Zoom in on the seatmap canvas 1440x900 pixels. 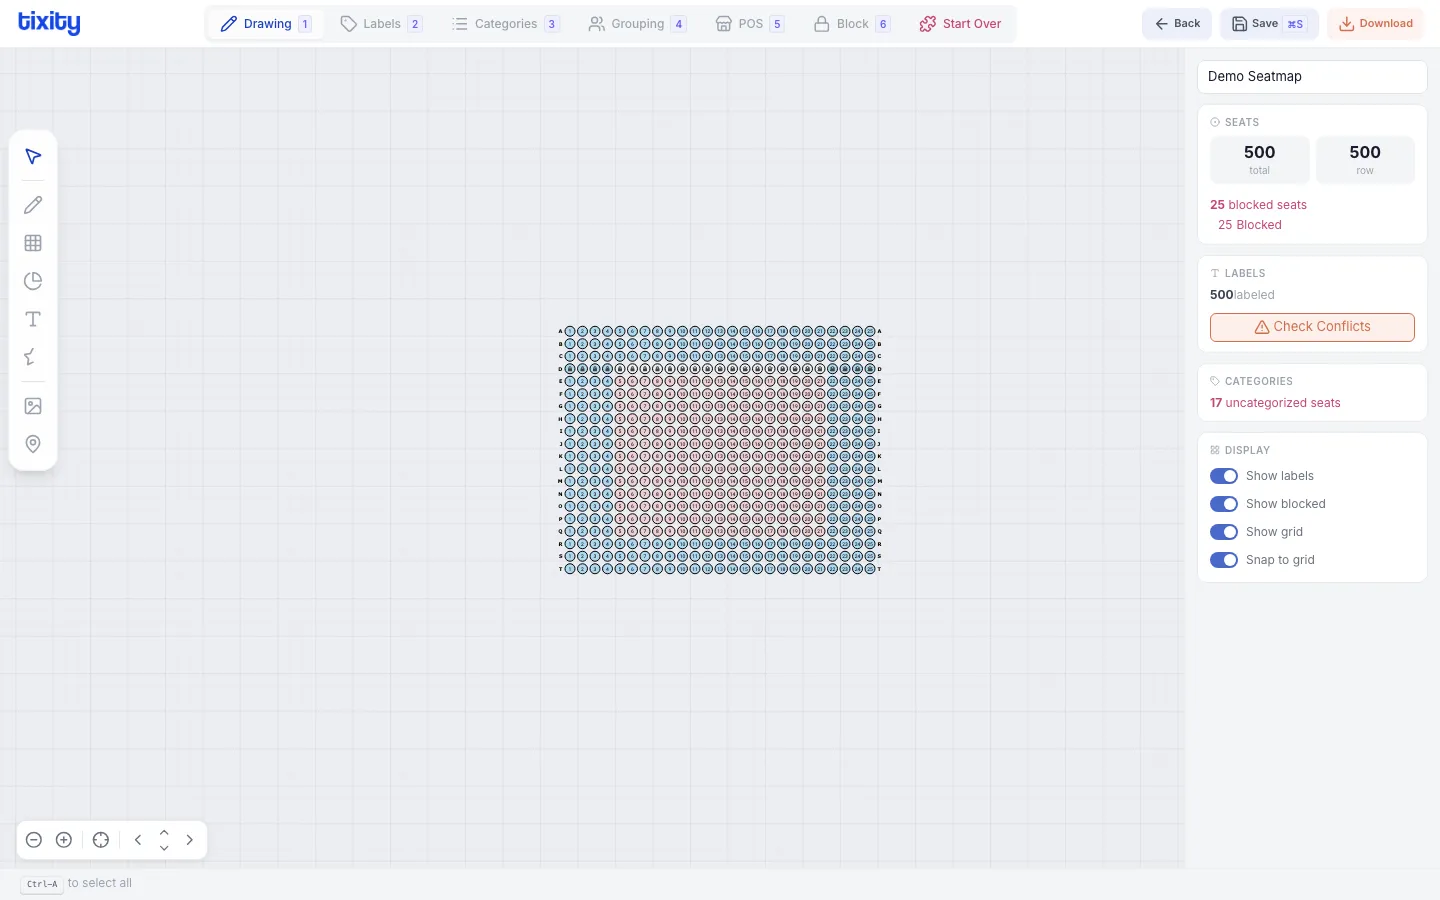tap(64, 840)
